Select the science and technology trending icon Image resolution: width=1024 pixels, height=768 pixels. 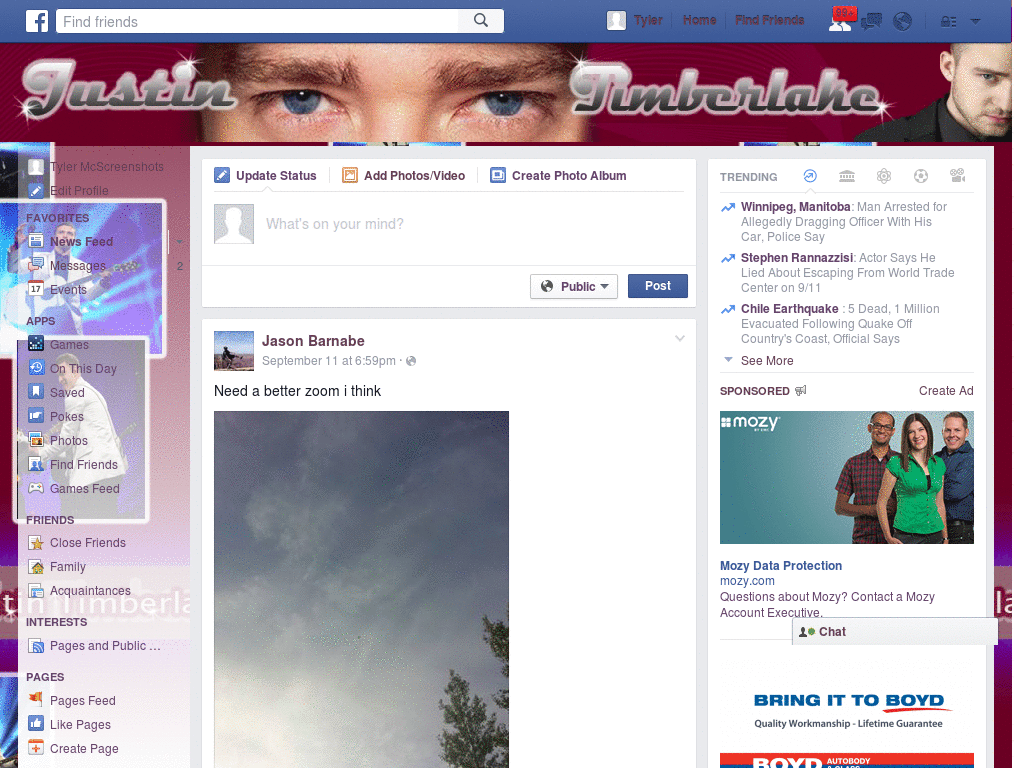point(884,176)
